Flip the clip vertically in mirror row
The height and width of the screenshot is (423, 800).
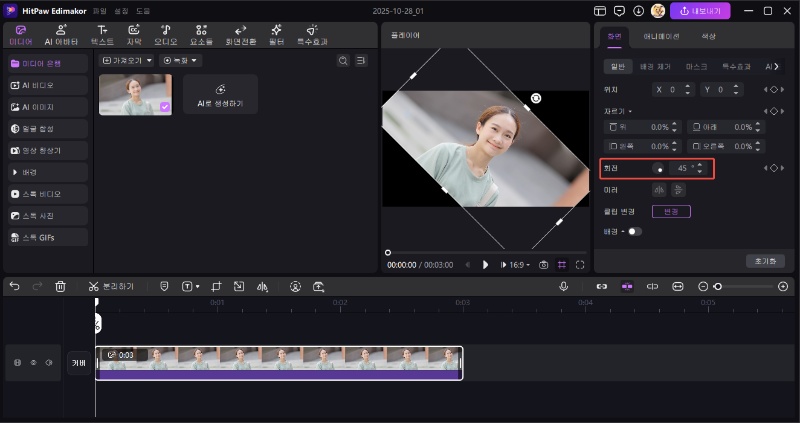tap(679, 190)
